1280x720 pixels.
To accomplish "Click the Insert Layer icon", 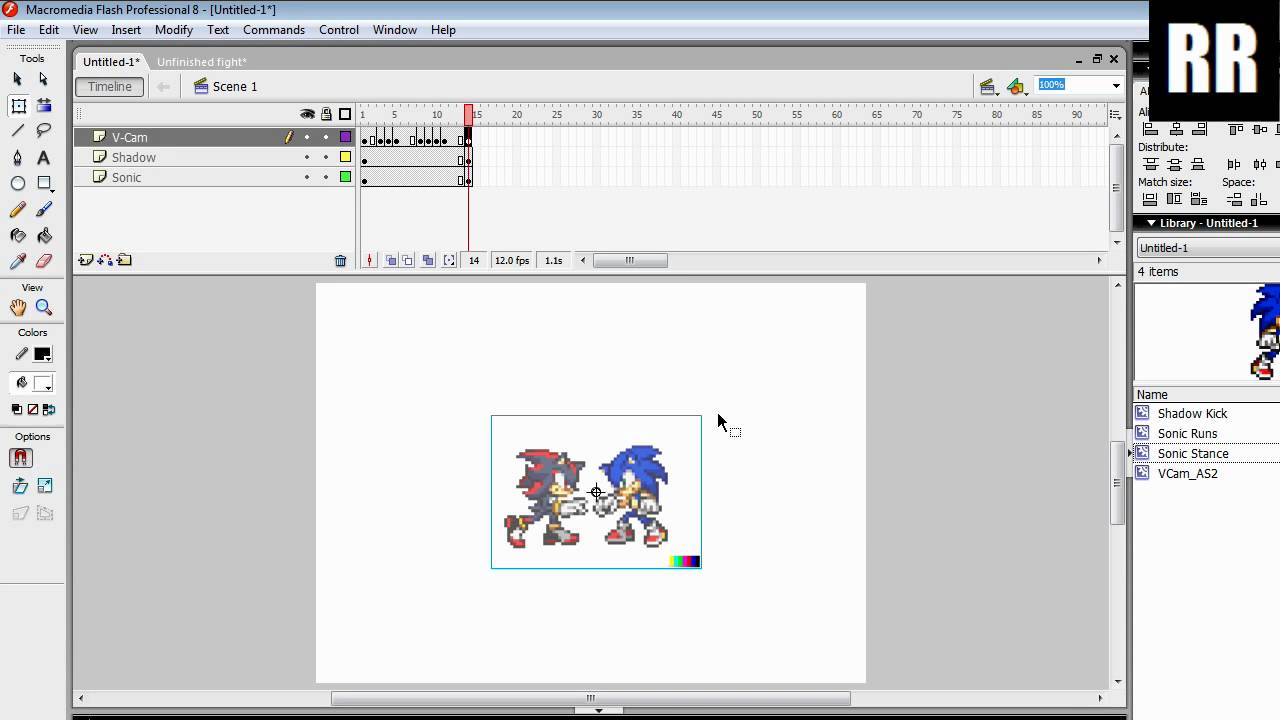I will click(86, 260).
